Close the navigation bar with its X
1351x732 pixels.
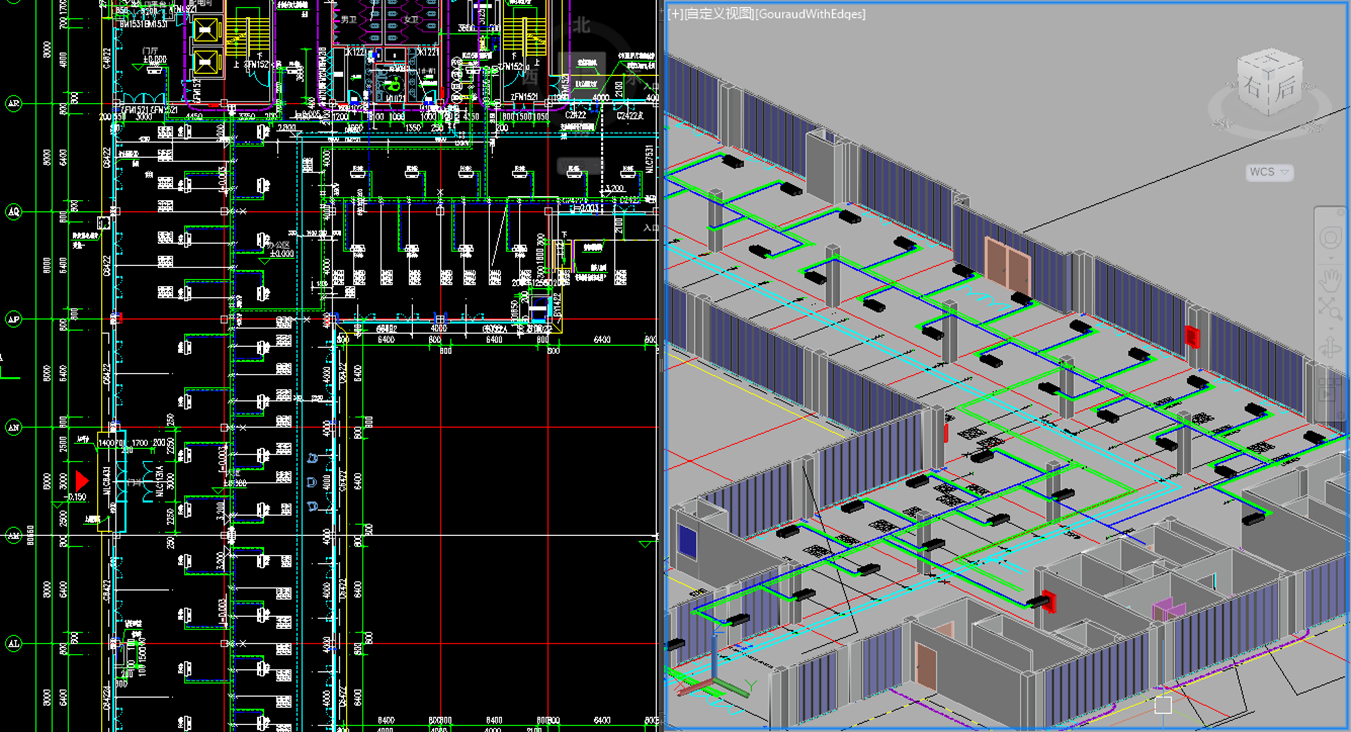(x=1342, y=211)
